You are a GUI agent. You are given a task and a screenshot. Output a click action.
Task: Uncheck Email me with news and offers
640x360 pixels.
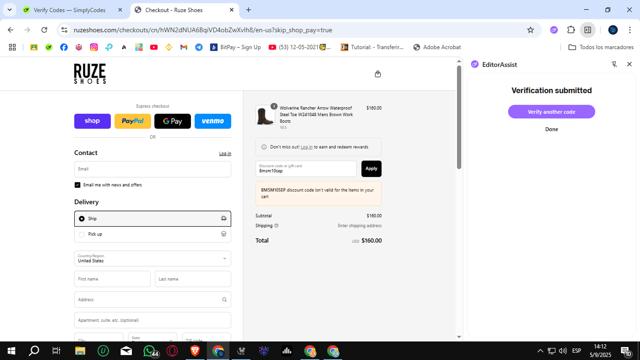78,185
